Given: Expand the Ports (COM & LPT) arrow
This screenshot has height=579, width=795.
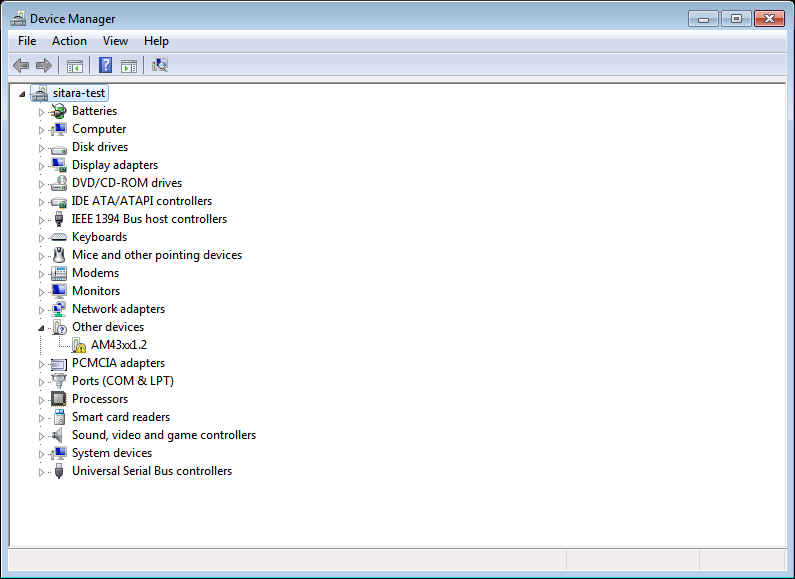Looking at the screenshot, I should point(42,382).
